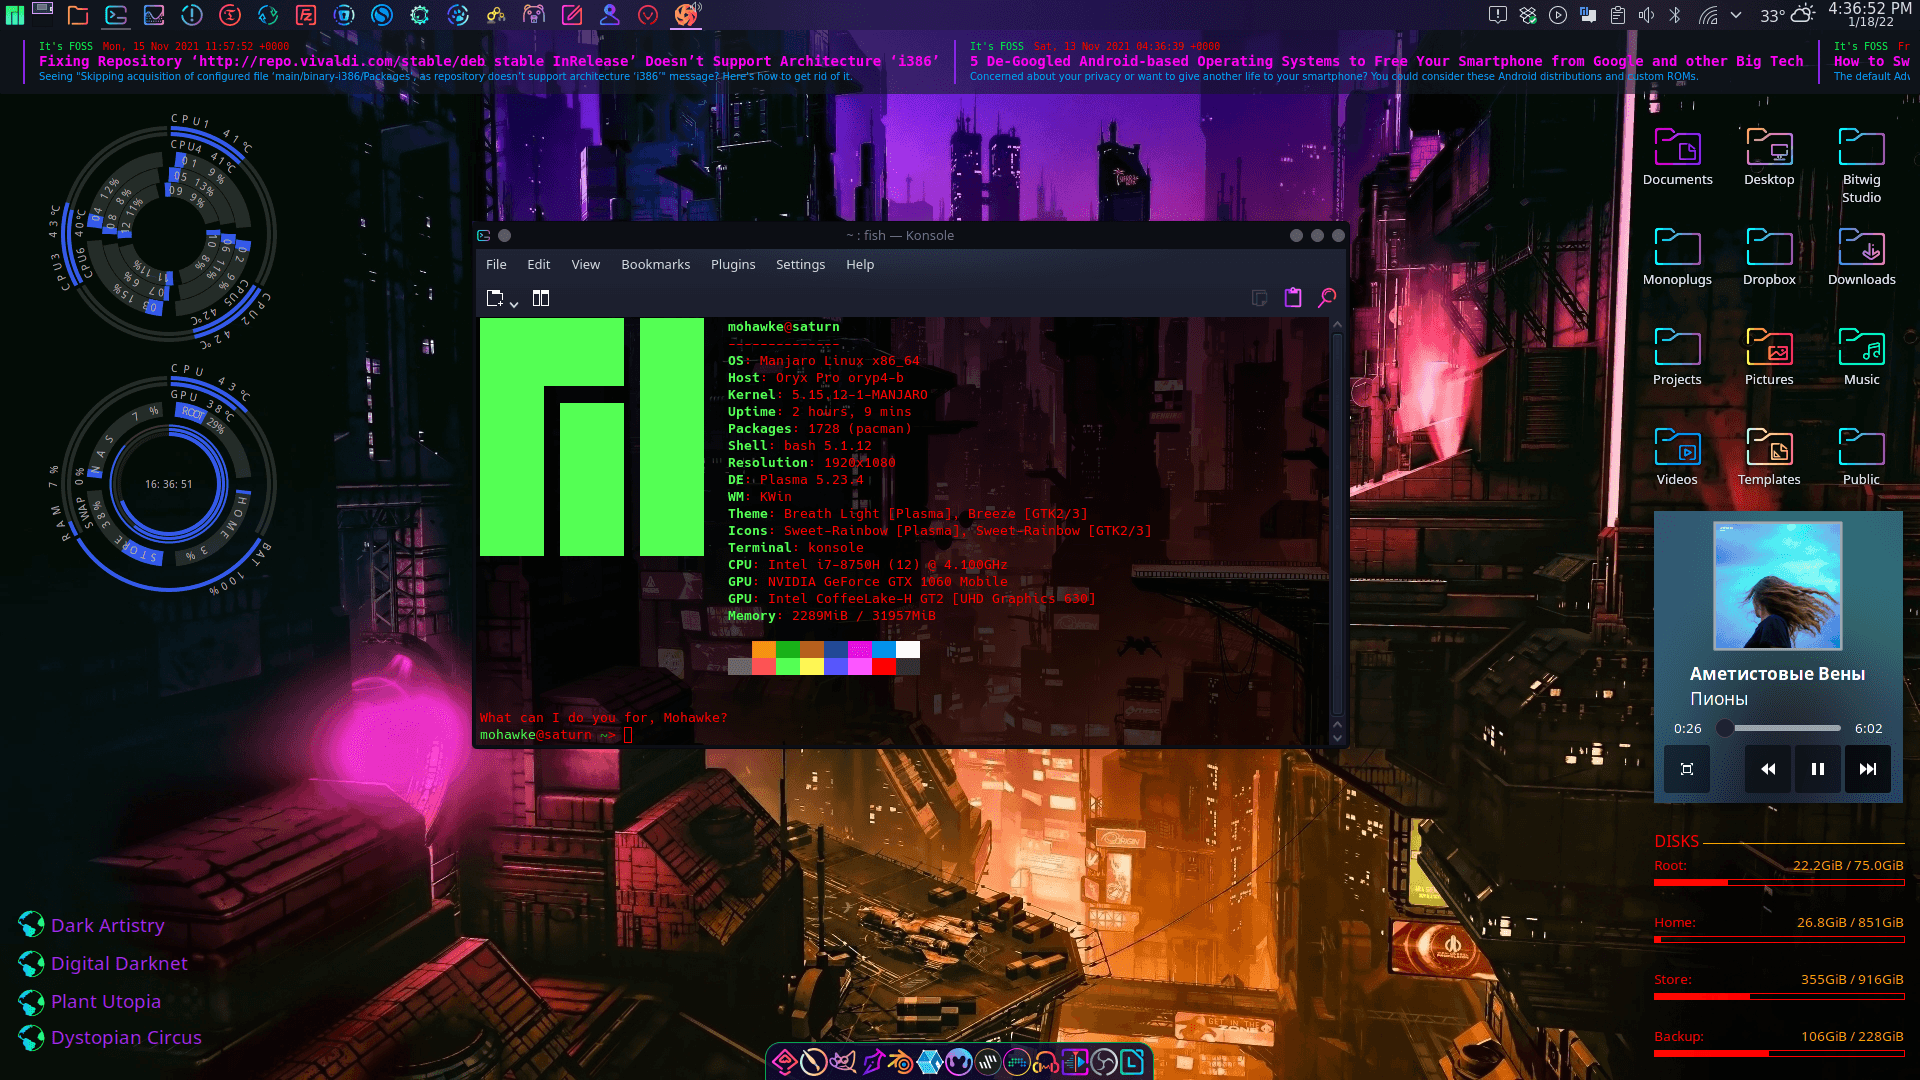Open the Bookmarks menu in Konsole
Viewport: 1920px width, 1080px height.
655,264
